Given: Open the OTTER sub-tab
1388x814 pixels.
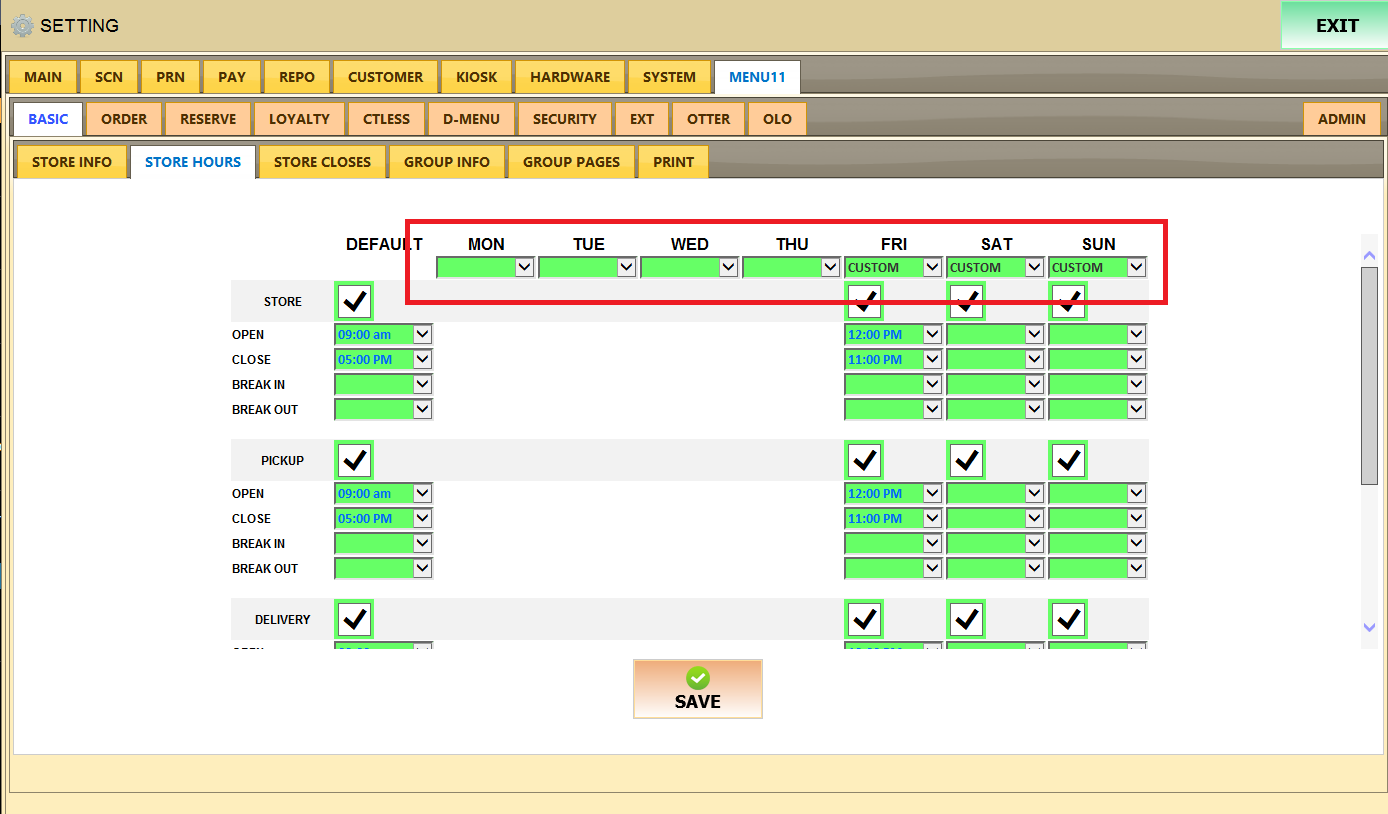Looking at the screenshot, I should click(x=708, y=119).
